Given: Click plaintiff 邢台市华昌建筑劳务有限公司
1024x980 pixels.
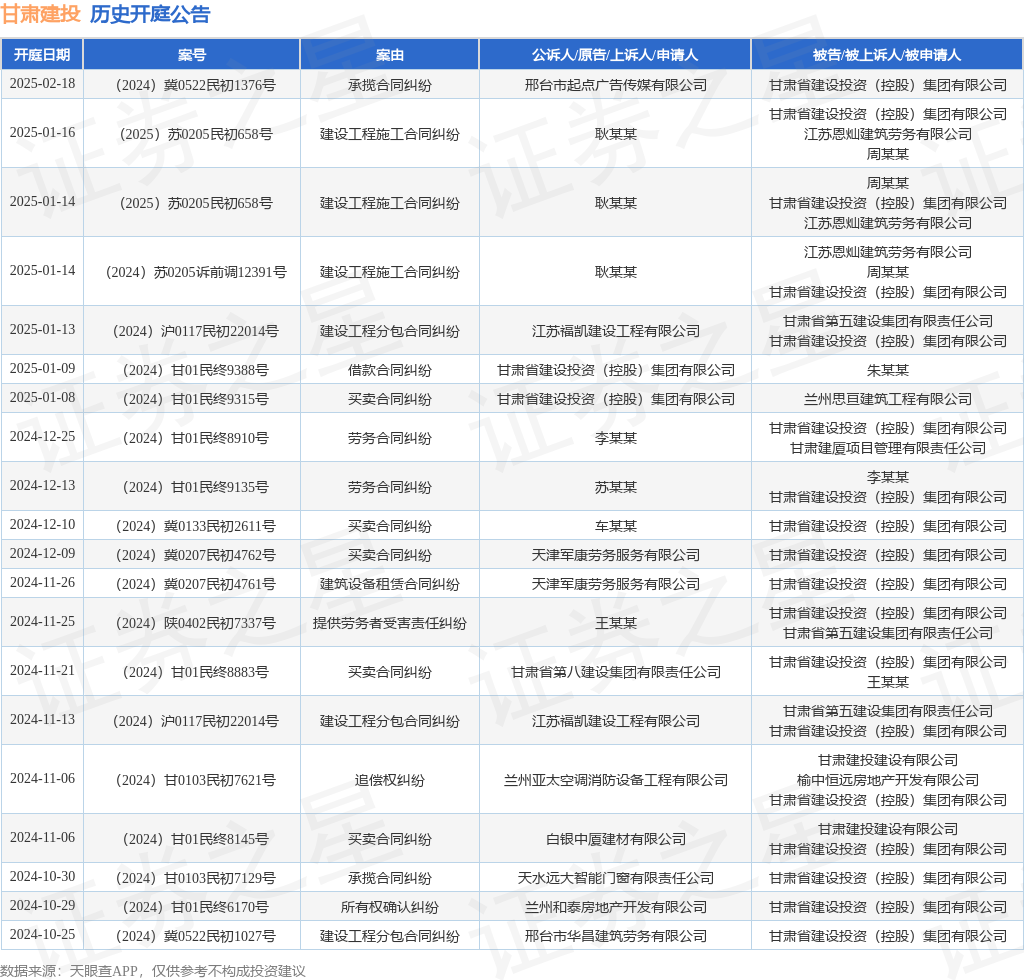Looking at the screenshot, I should (x=615, y=937).
